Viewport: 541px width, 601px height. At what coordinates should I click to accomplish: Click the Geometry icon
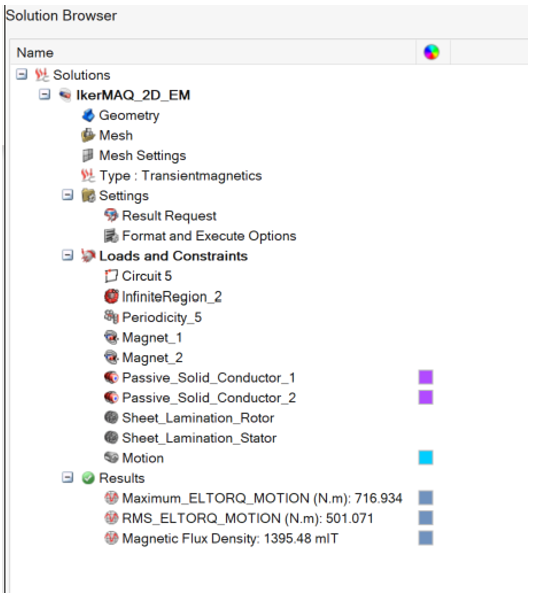[88, 115]
